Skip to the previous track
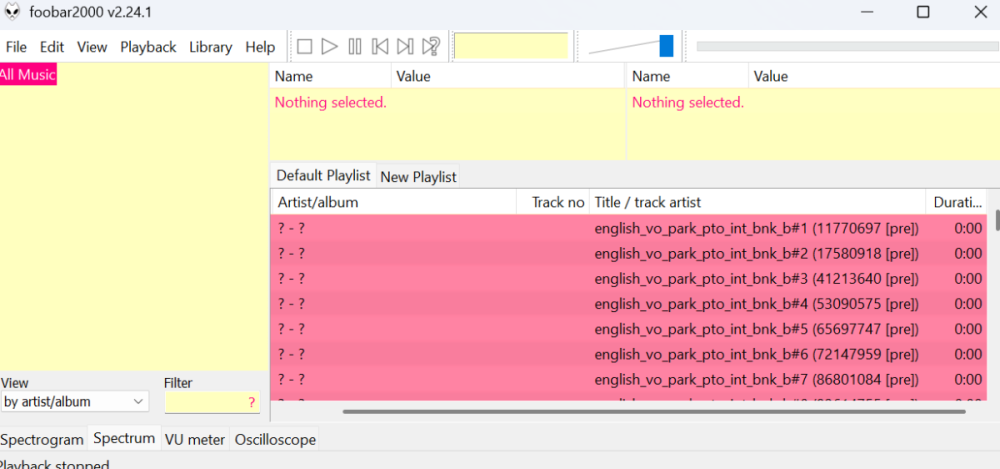The image size is (1000, 469). click(x=380, y=46)
